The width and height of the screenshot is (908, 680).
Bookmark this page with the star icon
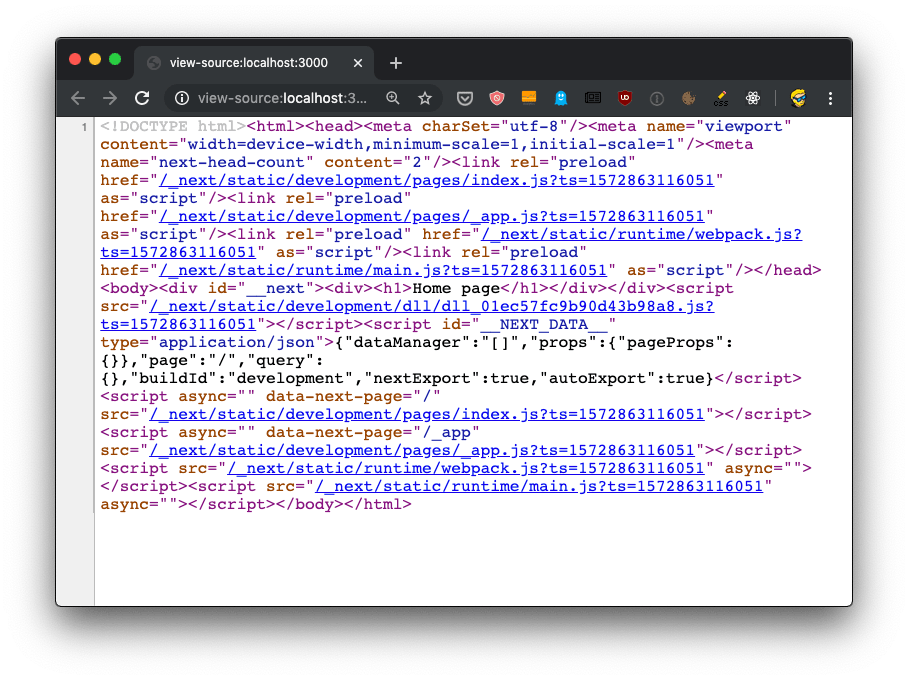(x=425, y=98)
